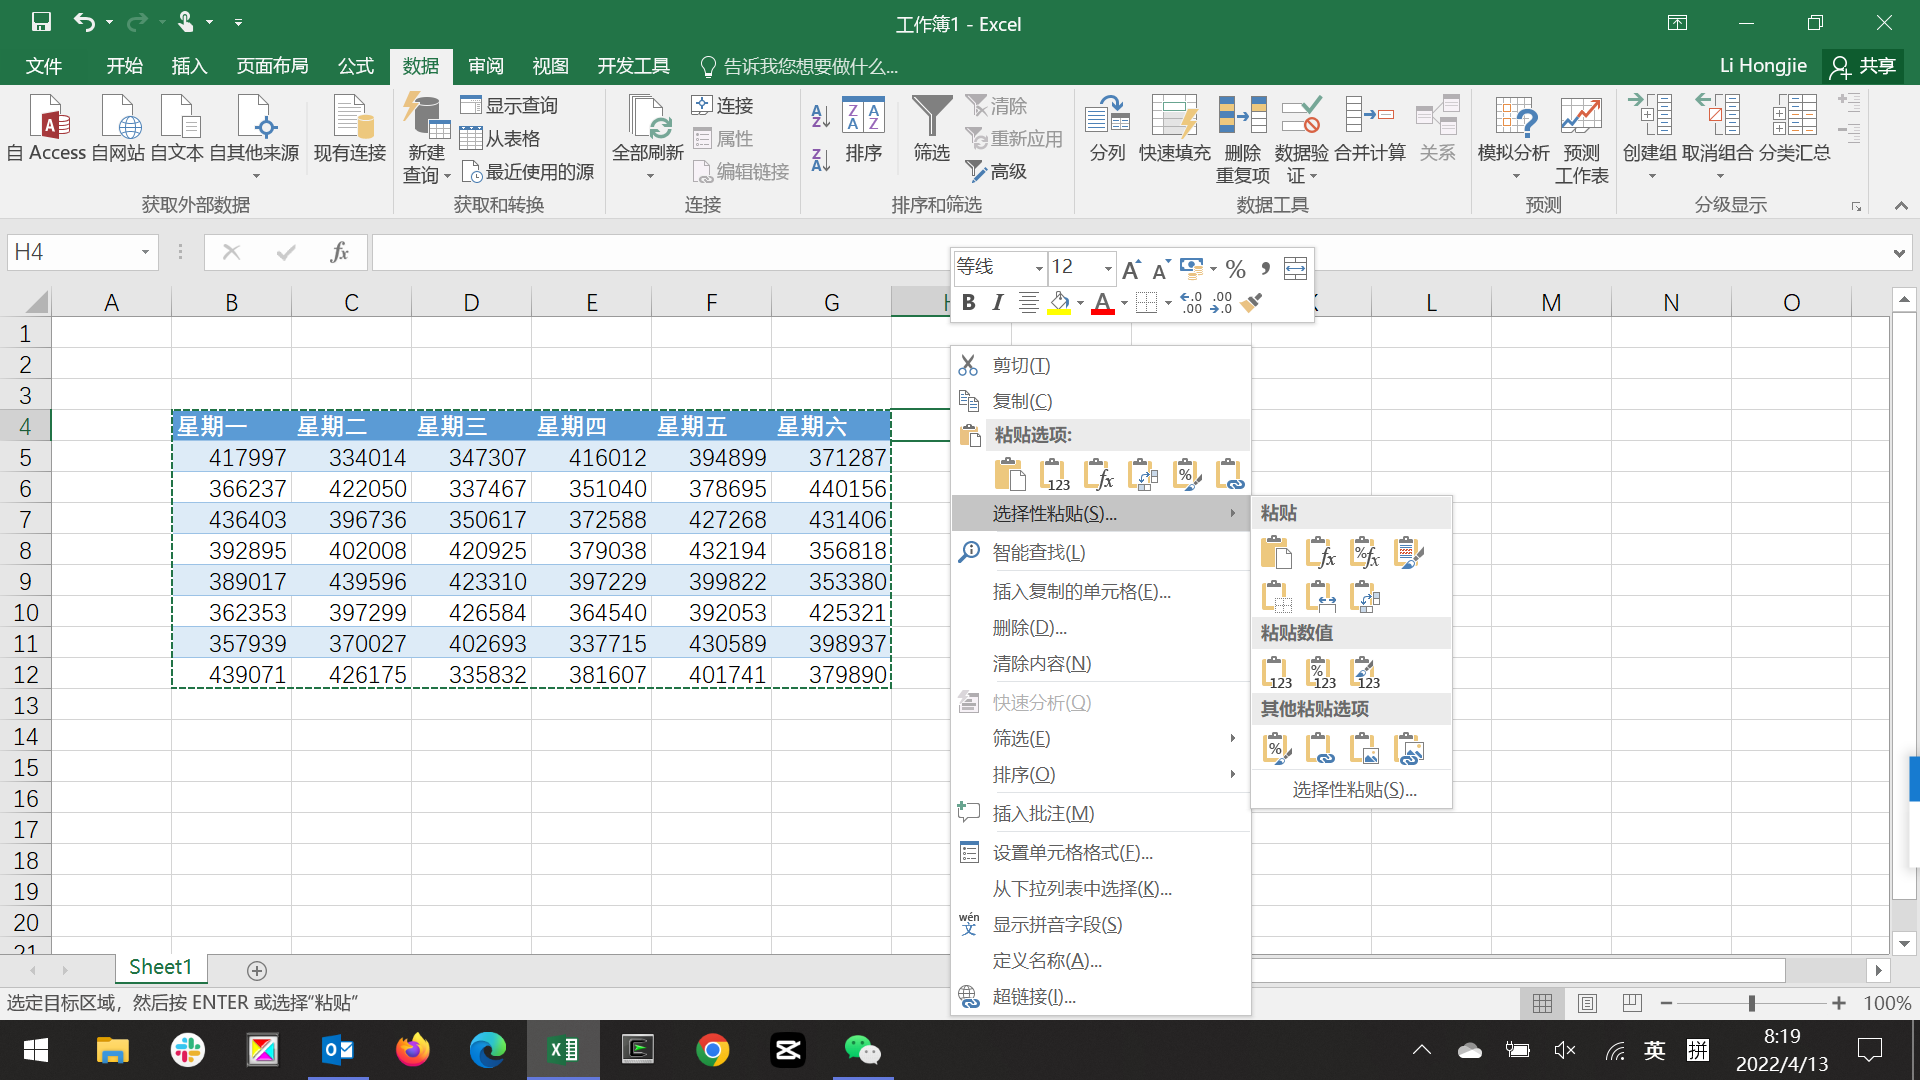Open the 等线 font name dropdown
This screenshot has height=1080, width=1920.
[1038, 268]
